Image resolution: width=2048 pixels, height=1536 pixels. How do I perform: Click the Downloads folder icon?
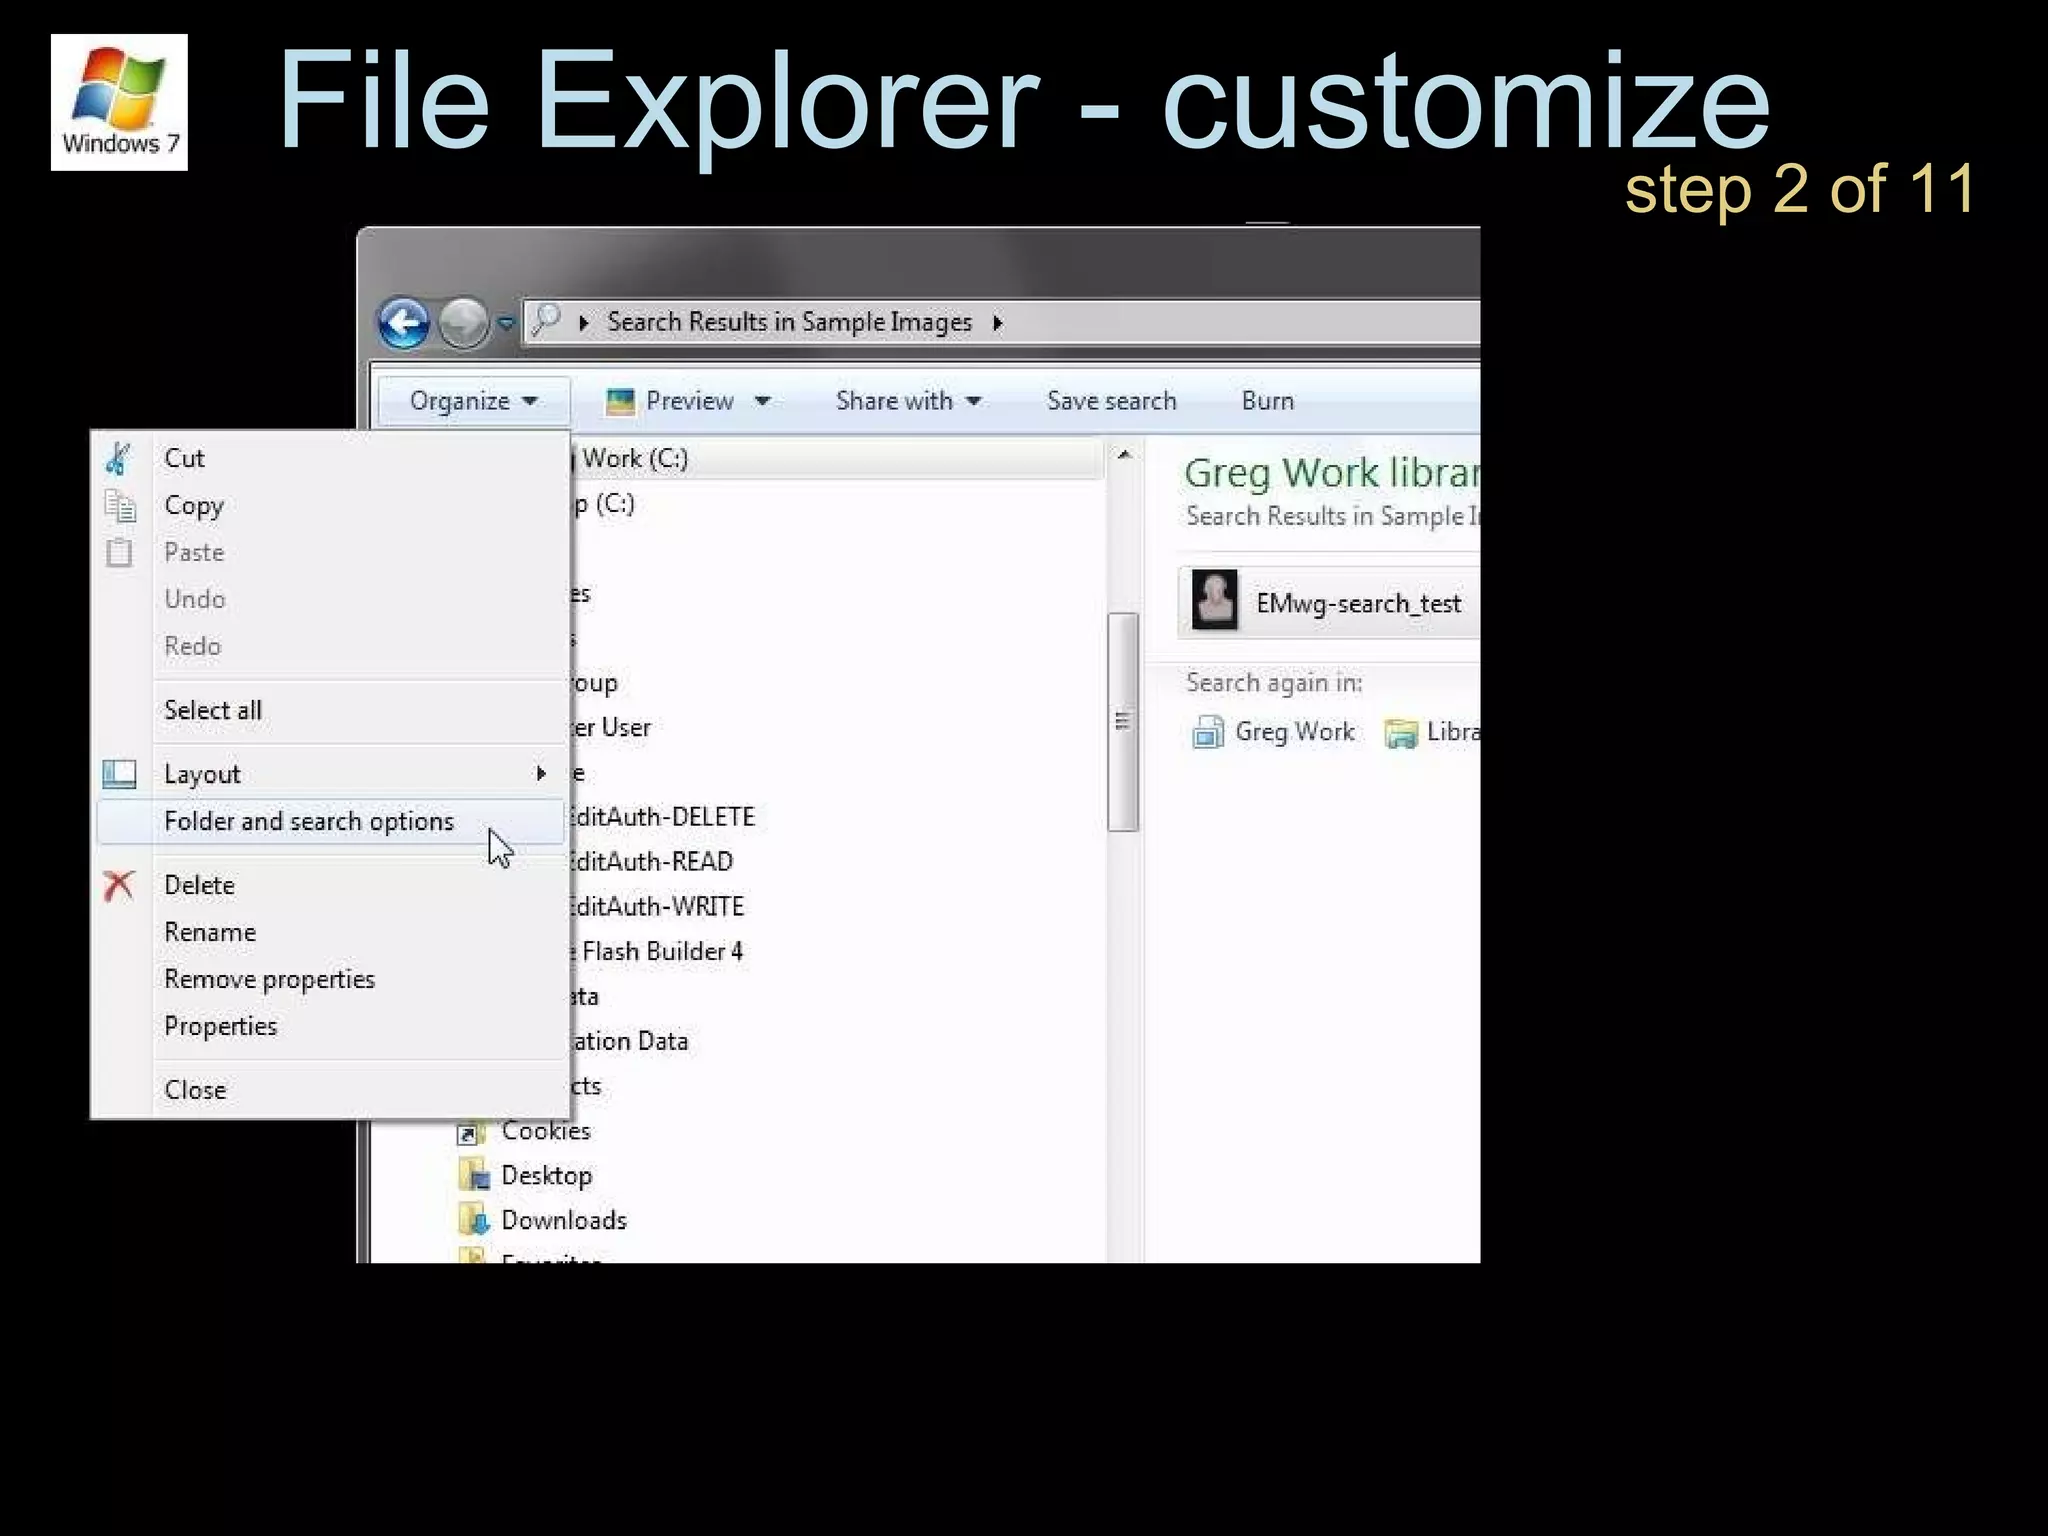point(473,1219)
